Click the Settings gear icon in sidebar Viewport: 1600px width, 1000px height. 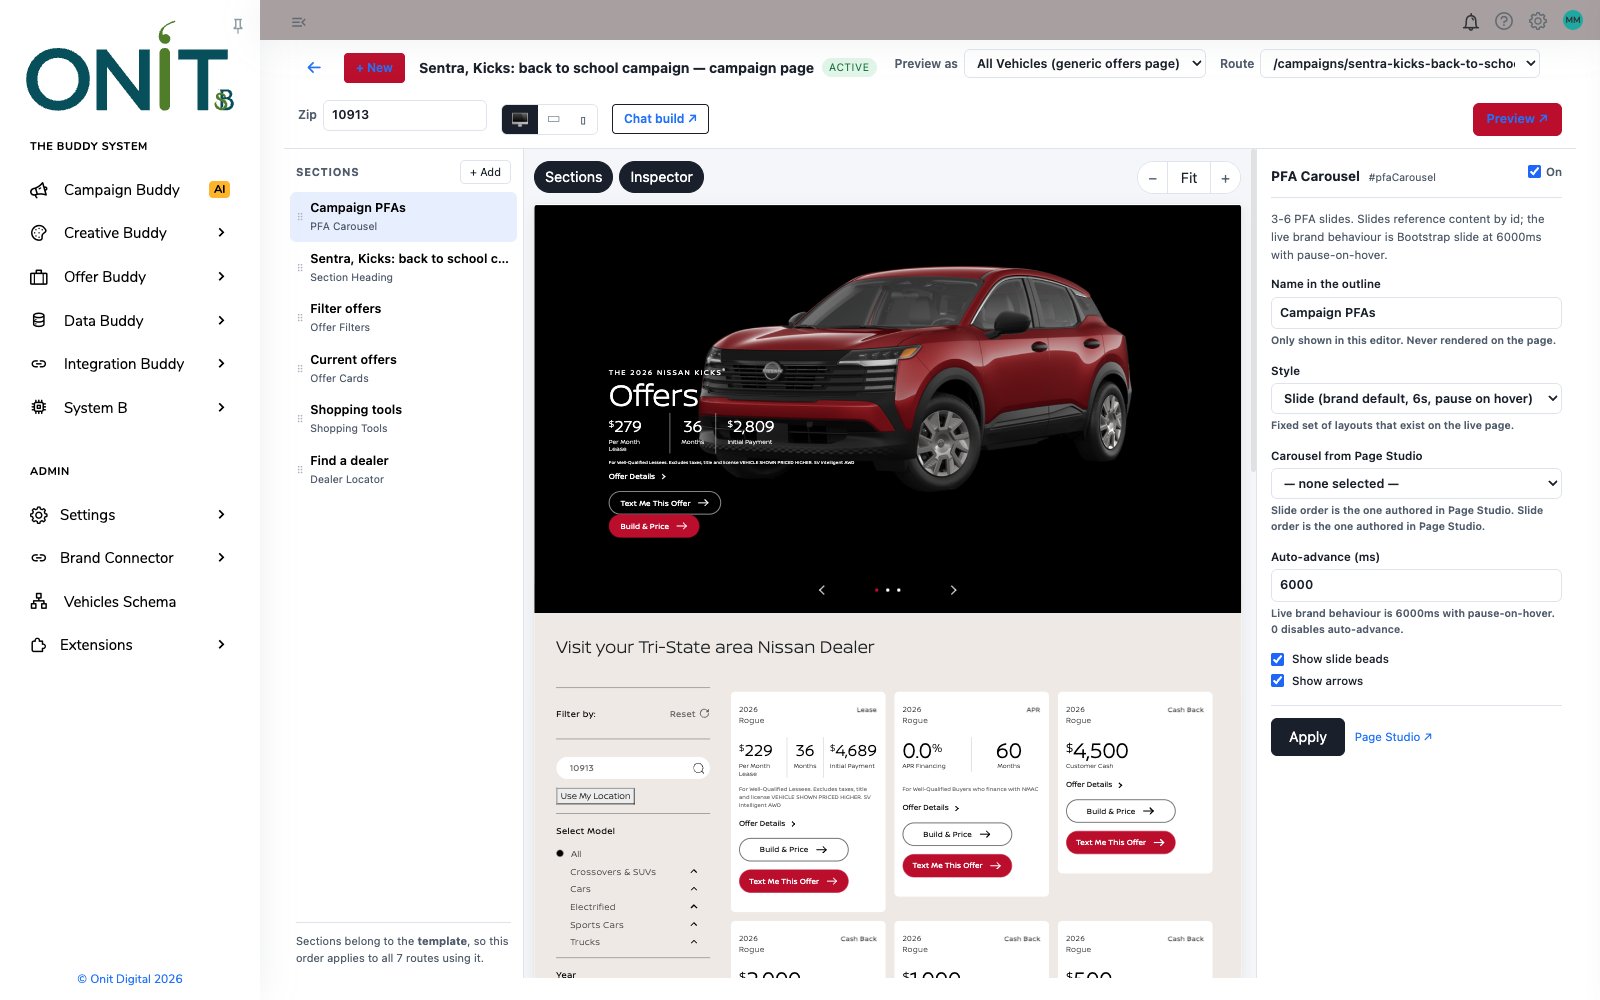39,515
